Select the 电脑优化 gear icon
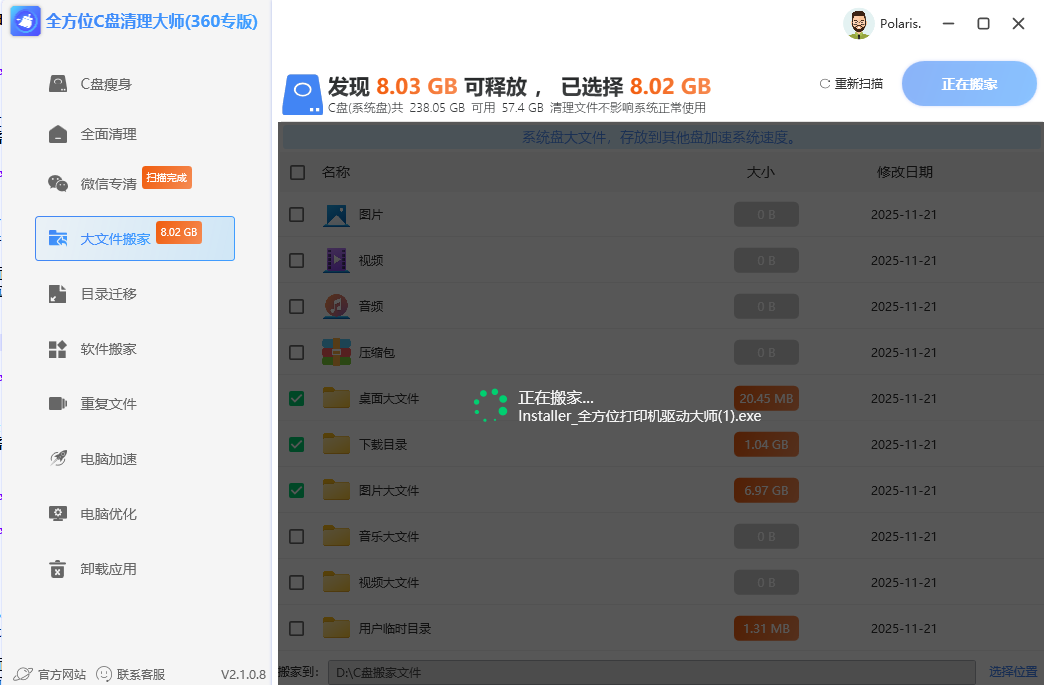 coord(57,513)
